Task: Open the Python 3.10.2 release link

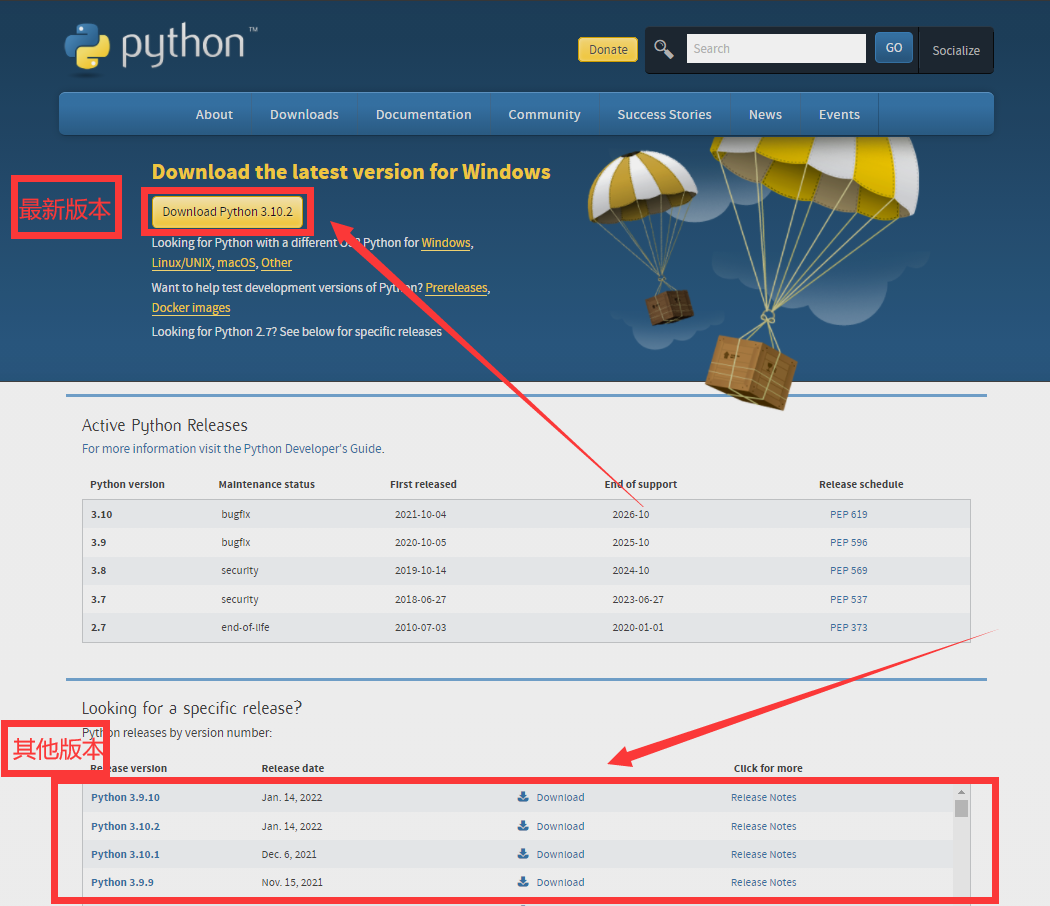Action: (125, 826)
